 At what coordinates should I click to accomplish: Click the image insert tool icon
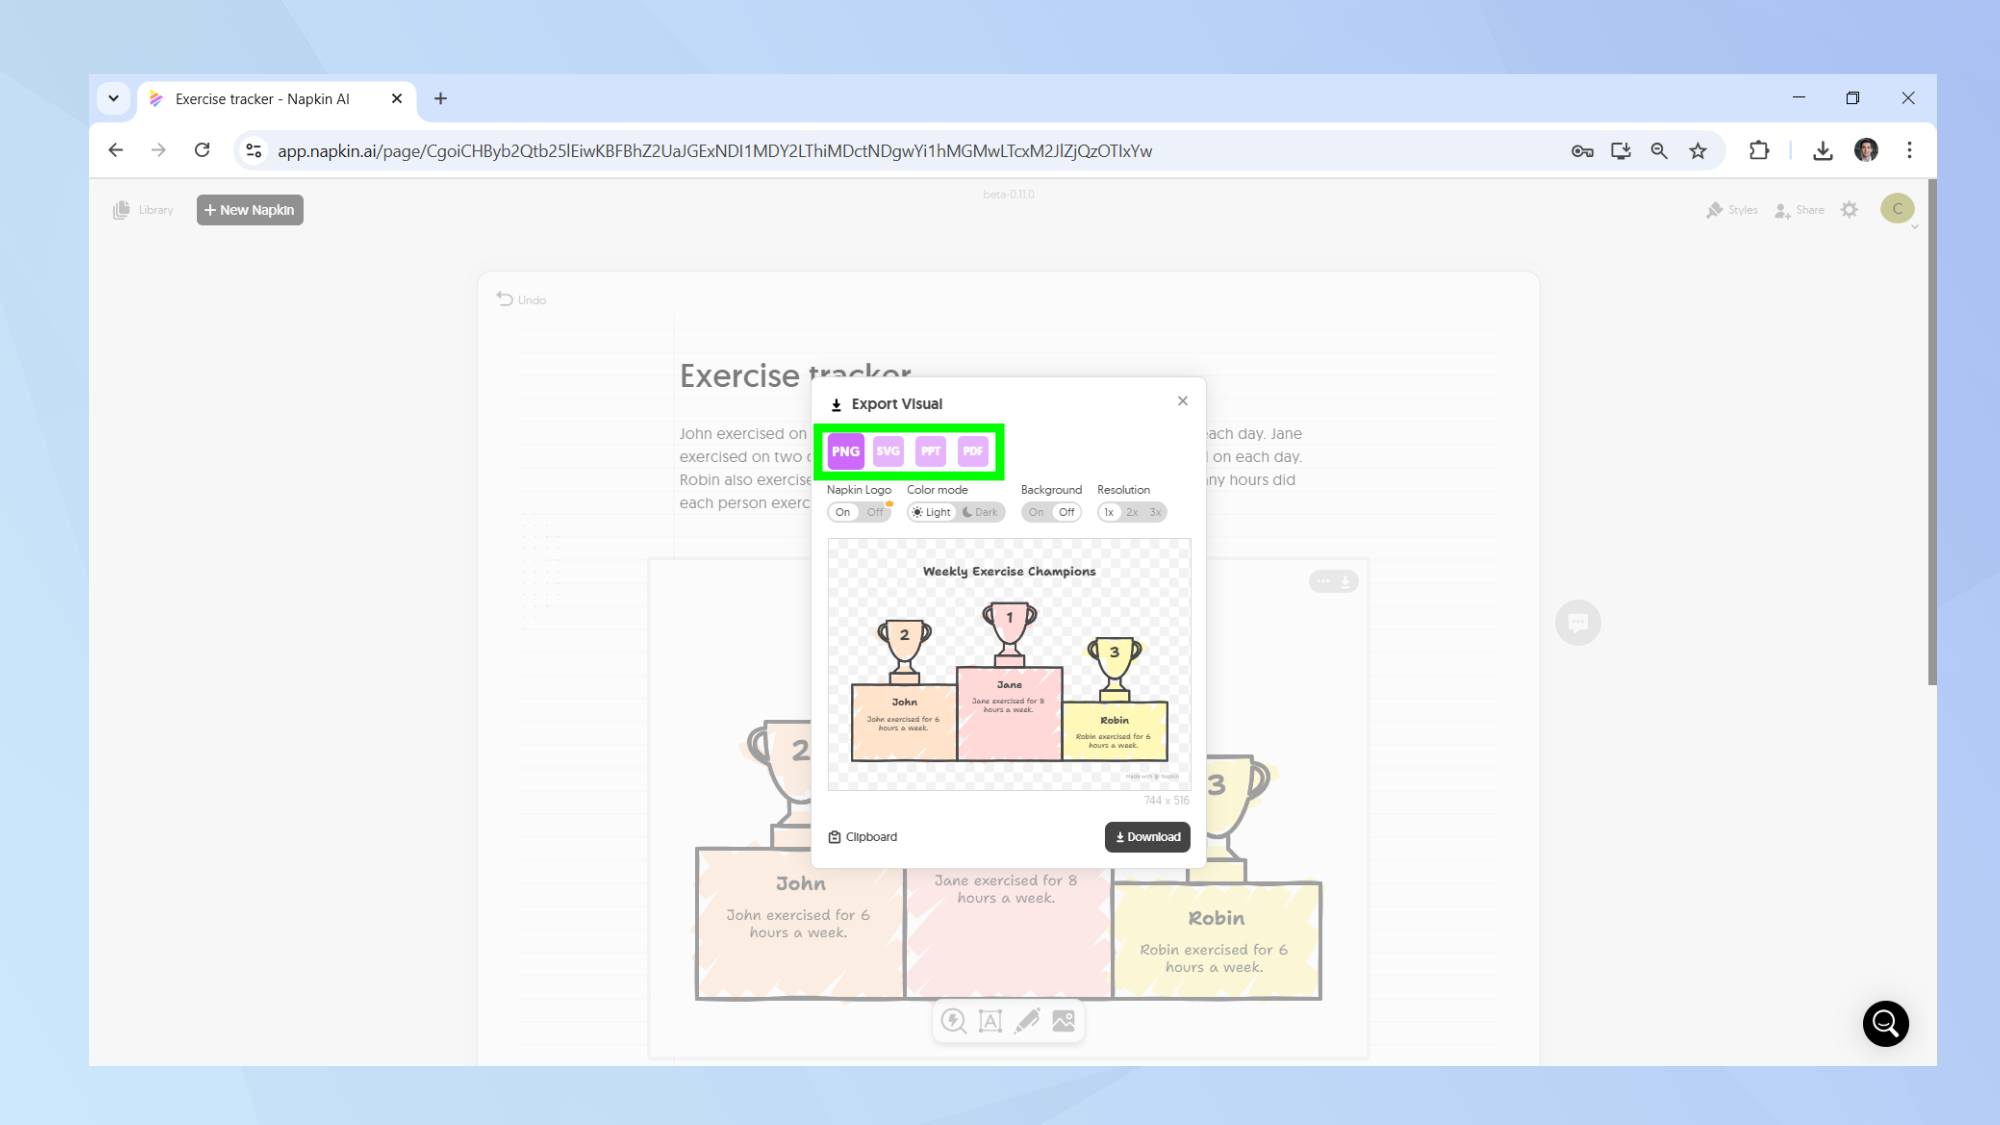(1063, 1021)
